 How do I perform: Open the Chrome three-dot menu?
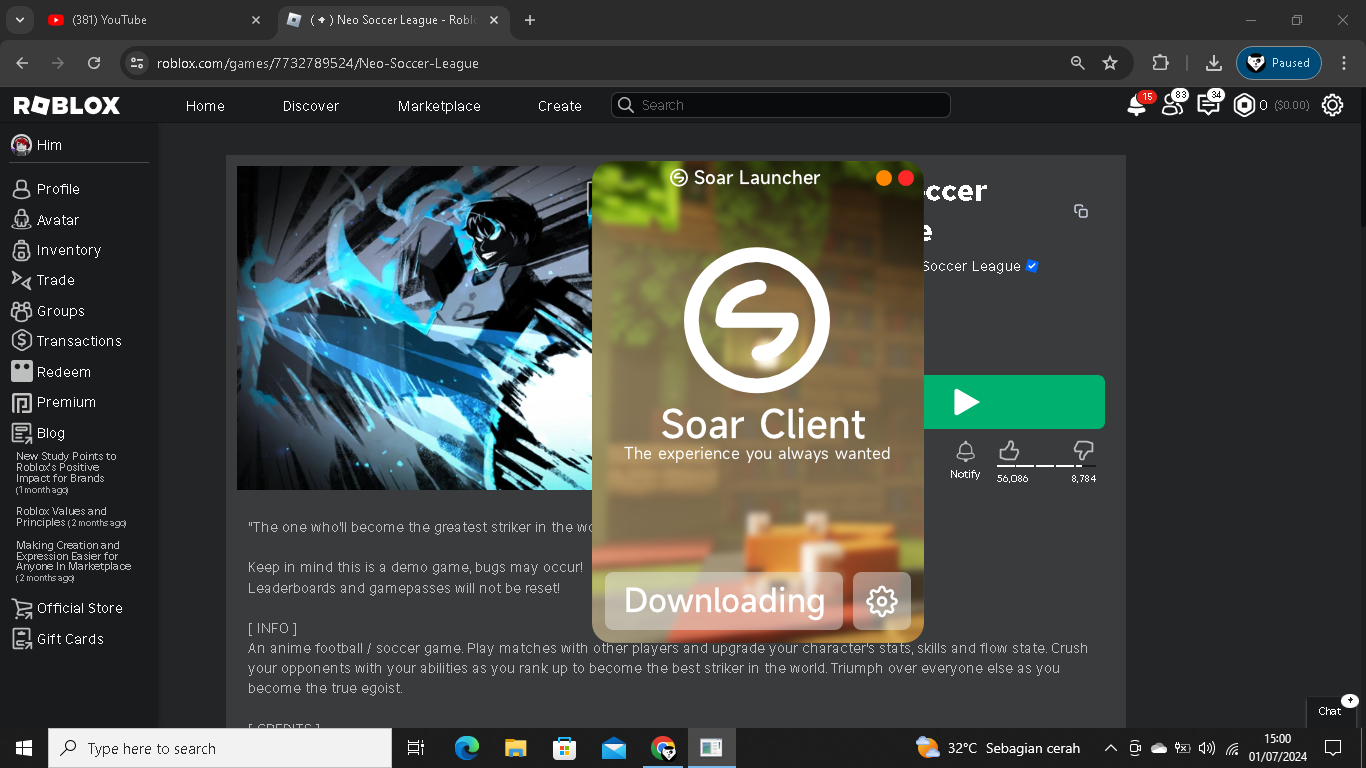coord(1344,63)
